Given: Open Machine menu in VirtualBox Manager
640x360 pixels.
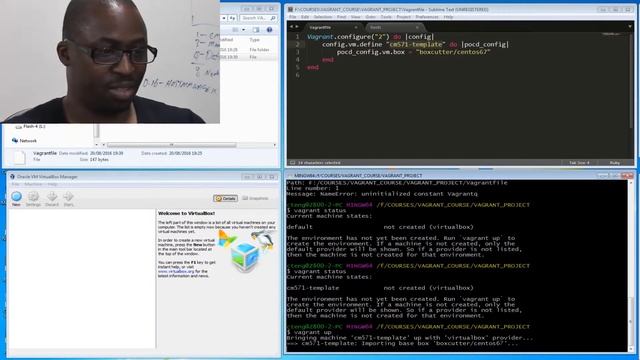Looking at the screenshot, I should [33, 184].
